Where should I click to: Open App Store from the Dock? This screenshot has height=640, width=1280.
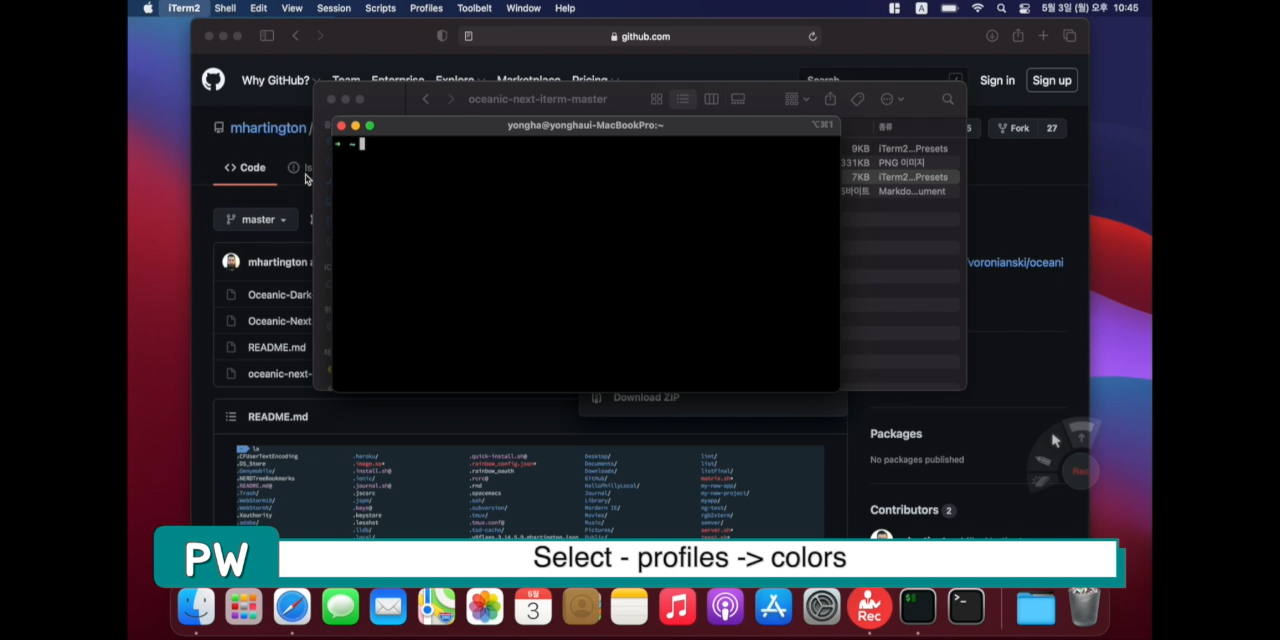pos(773,607)
